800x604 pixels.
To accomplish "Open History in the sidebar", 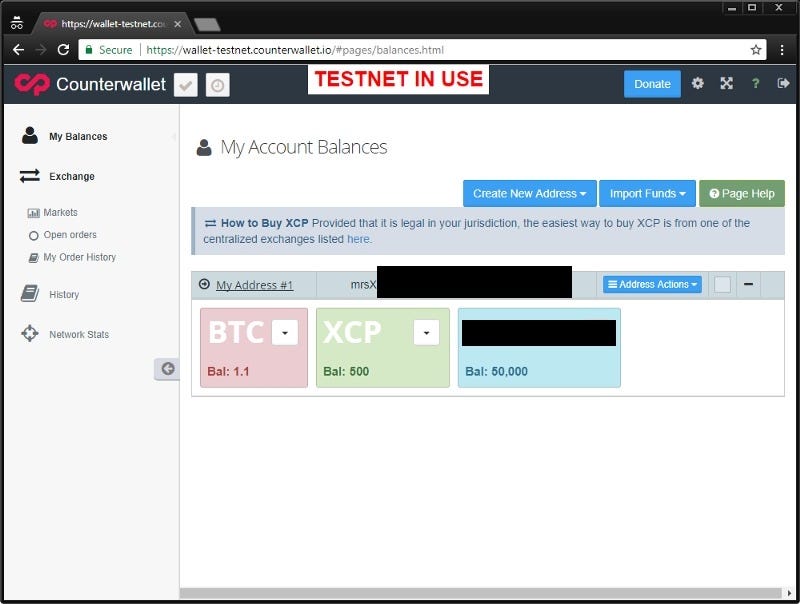I will click(x=64, y=294).
